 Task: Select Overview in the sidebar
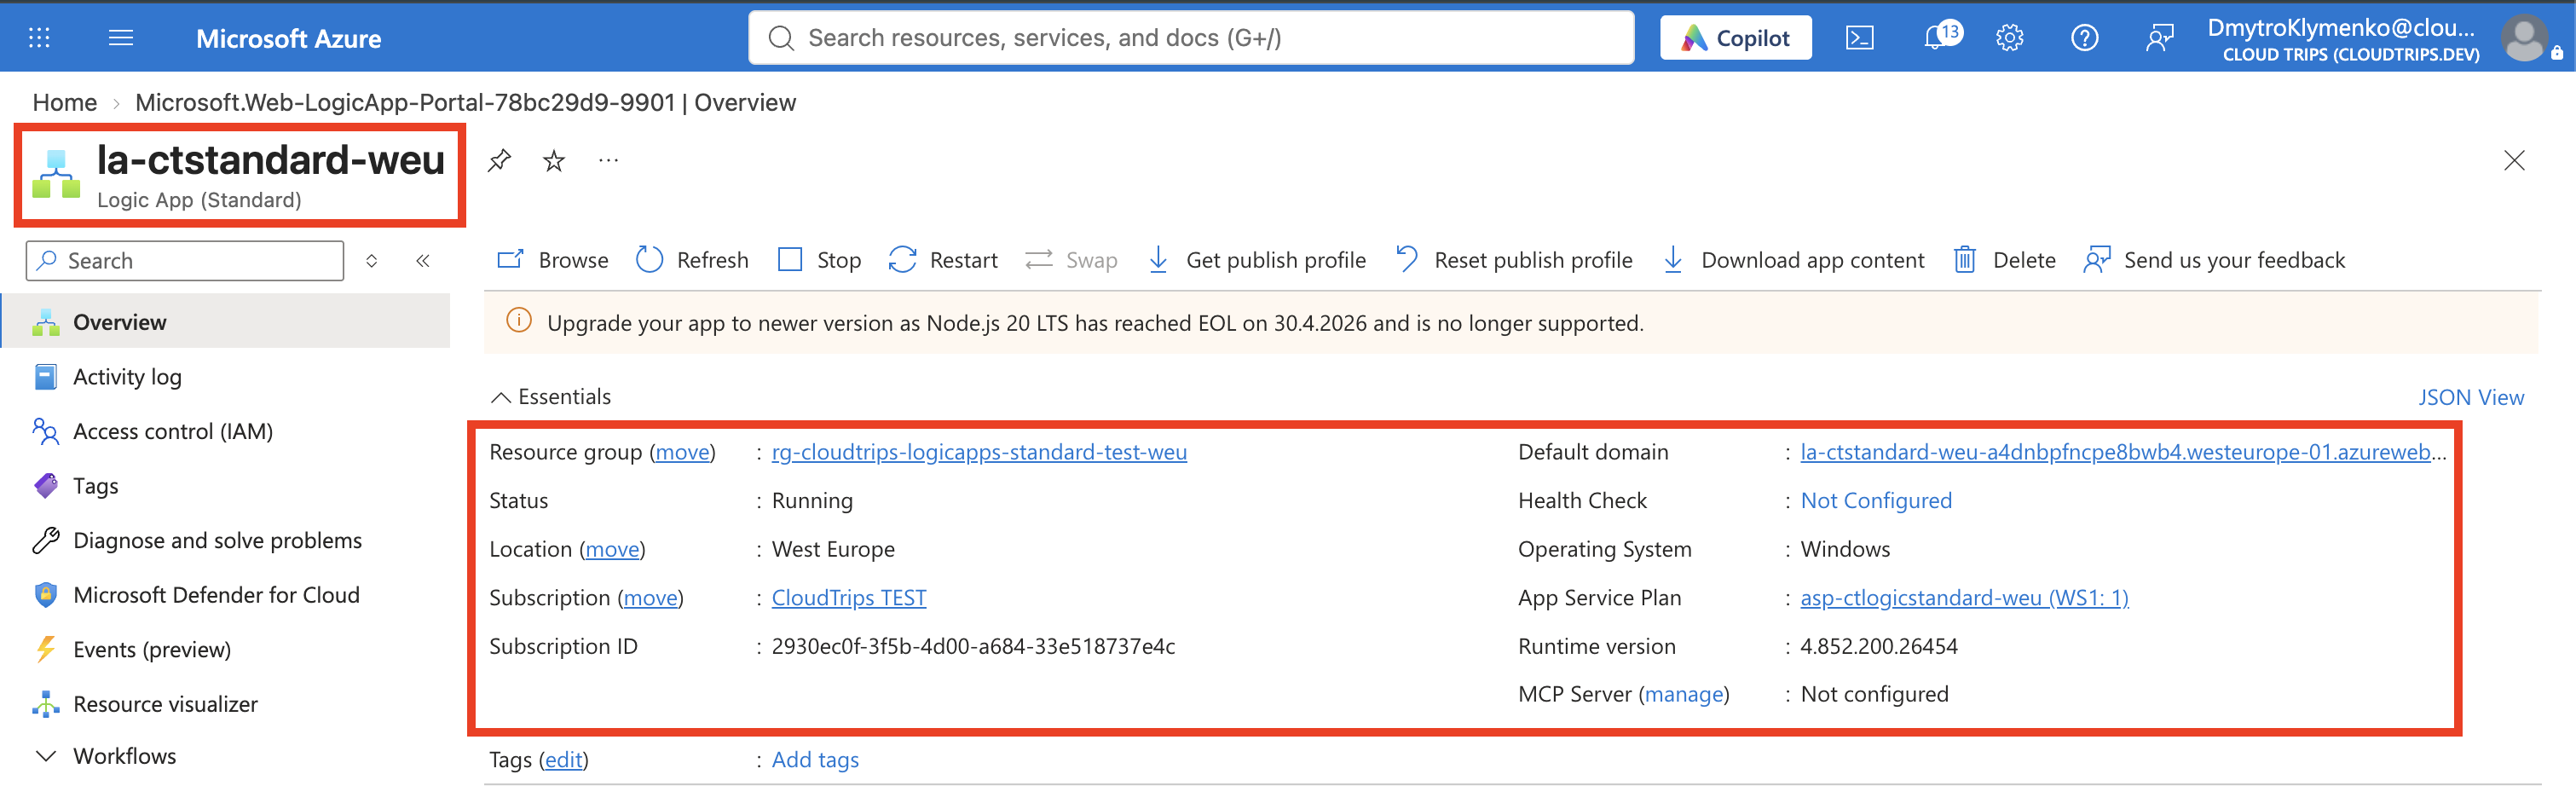click(x=226, y=322)
